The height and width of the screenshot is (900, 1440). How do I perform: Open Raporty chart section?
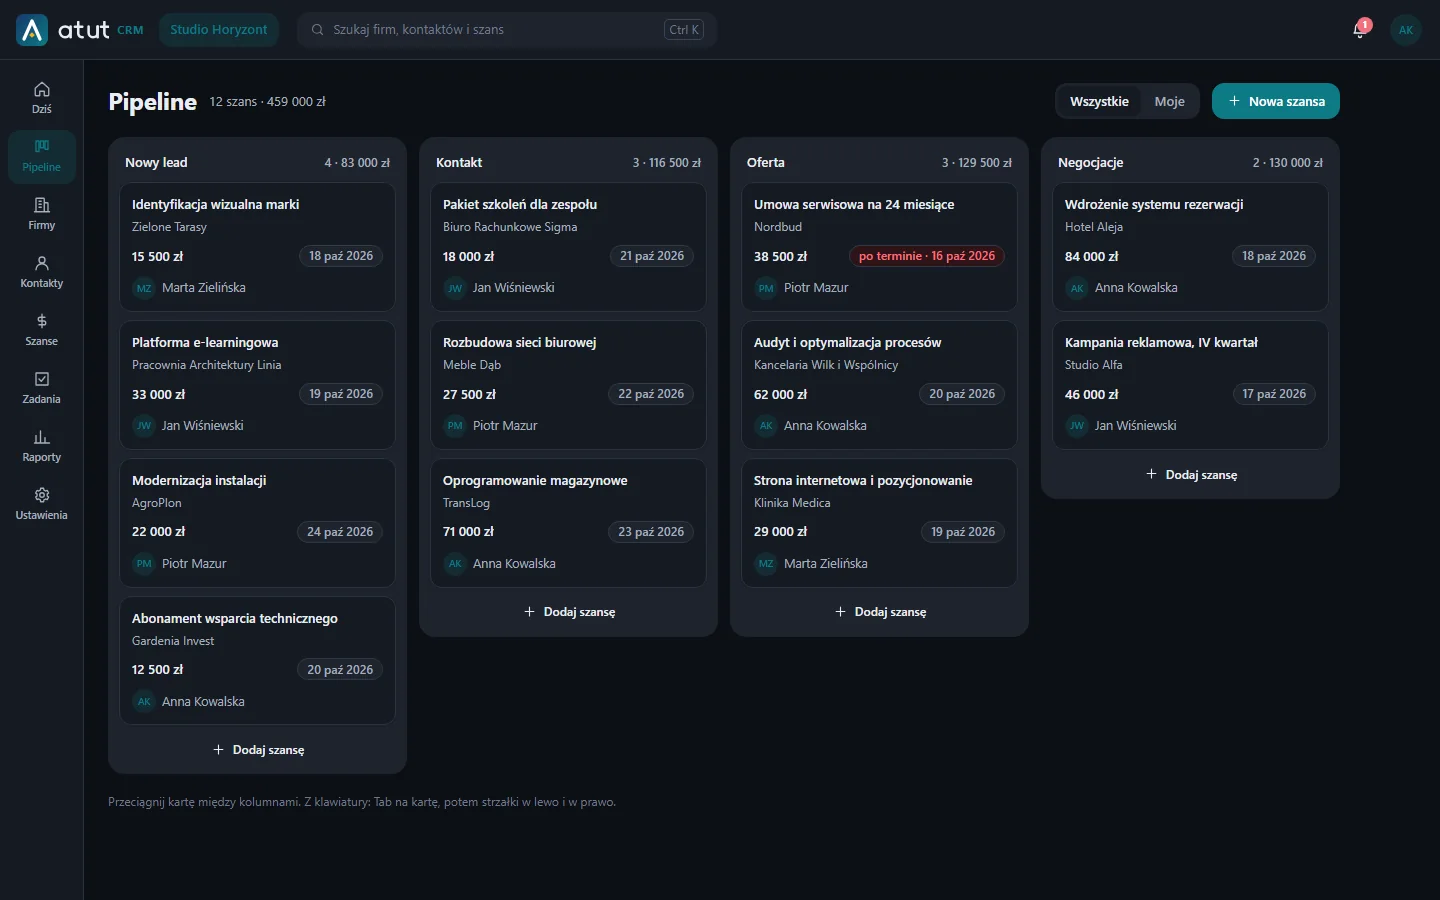click(41, 446)
